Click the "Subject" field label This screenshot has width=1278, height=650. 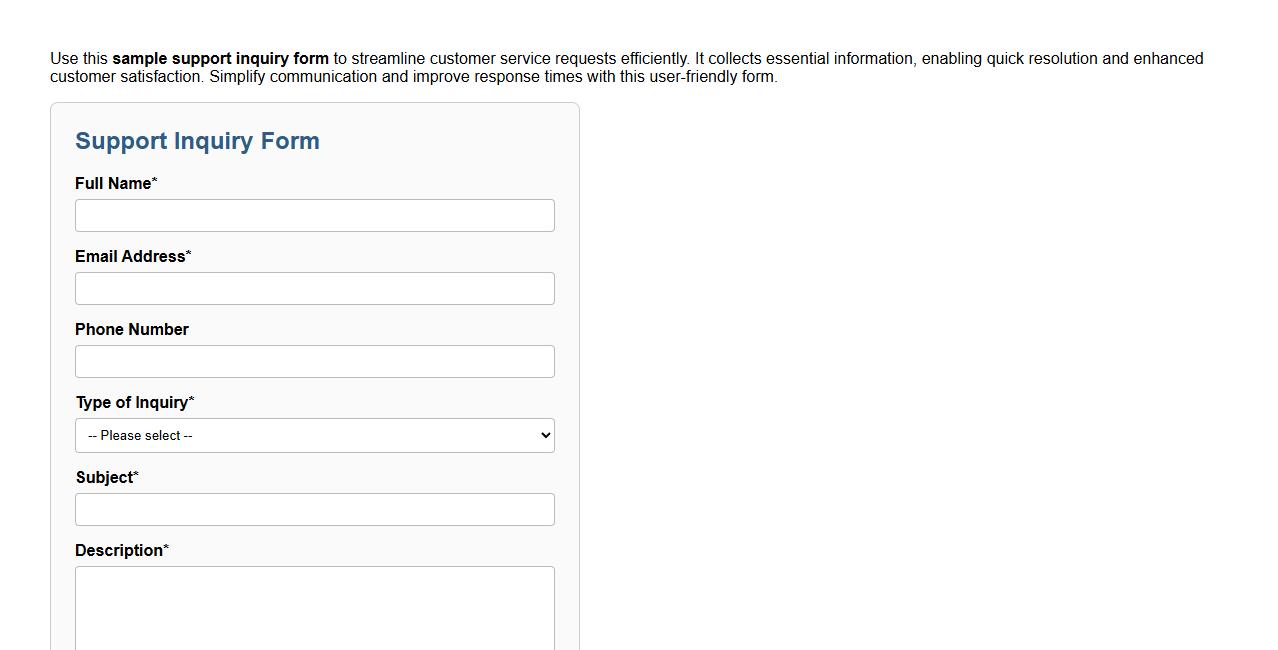102,477
